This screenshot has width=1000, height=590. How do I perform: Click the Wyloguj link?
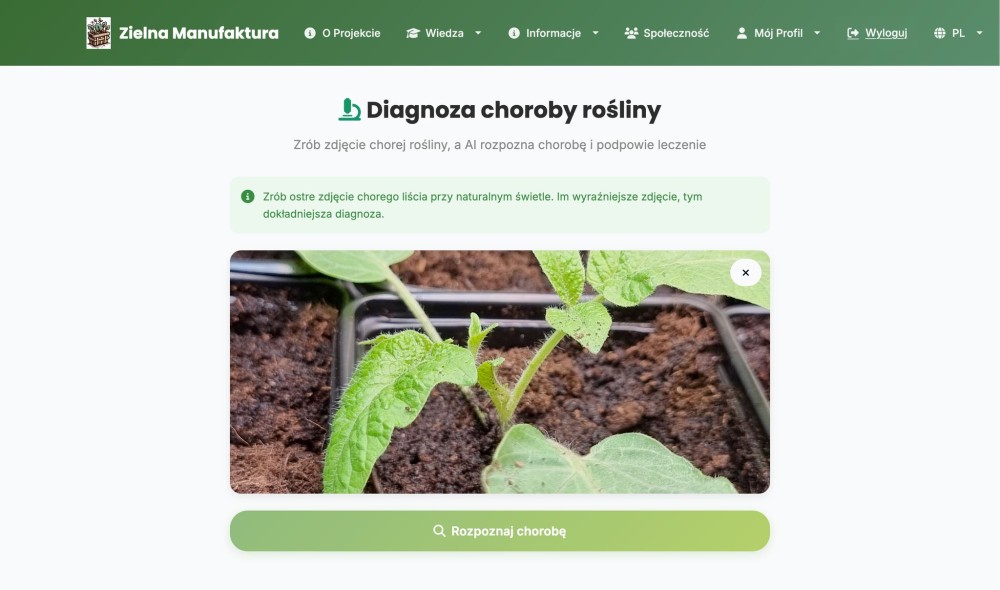click(877, 33)
